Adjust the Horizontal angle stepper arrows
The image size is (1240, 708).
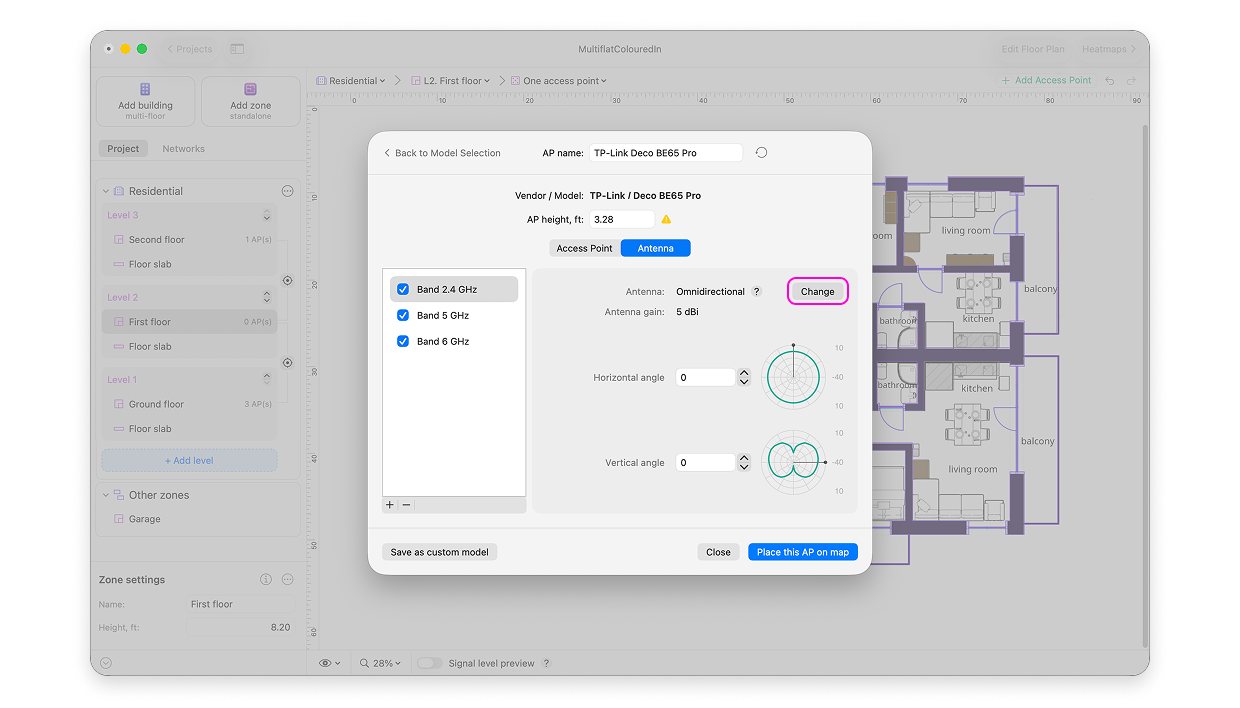coord(744,378)
